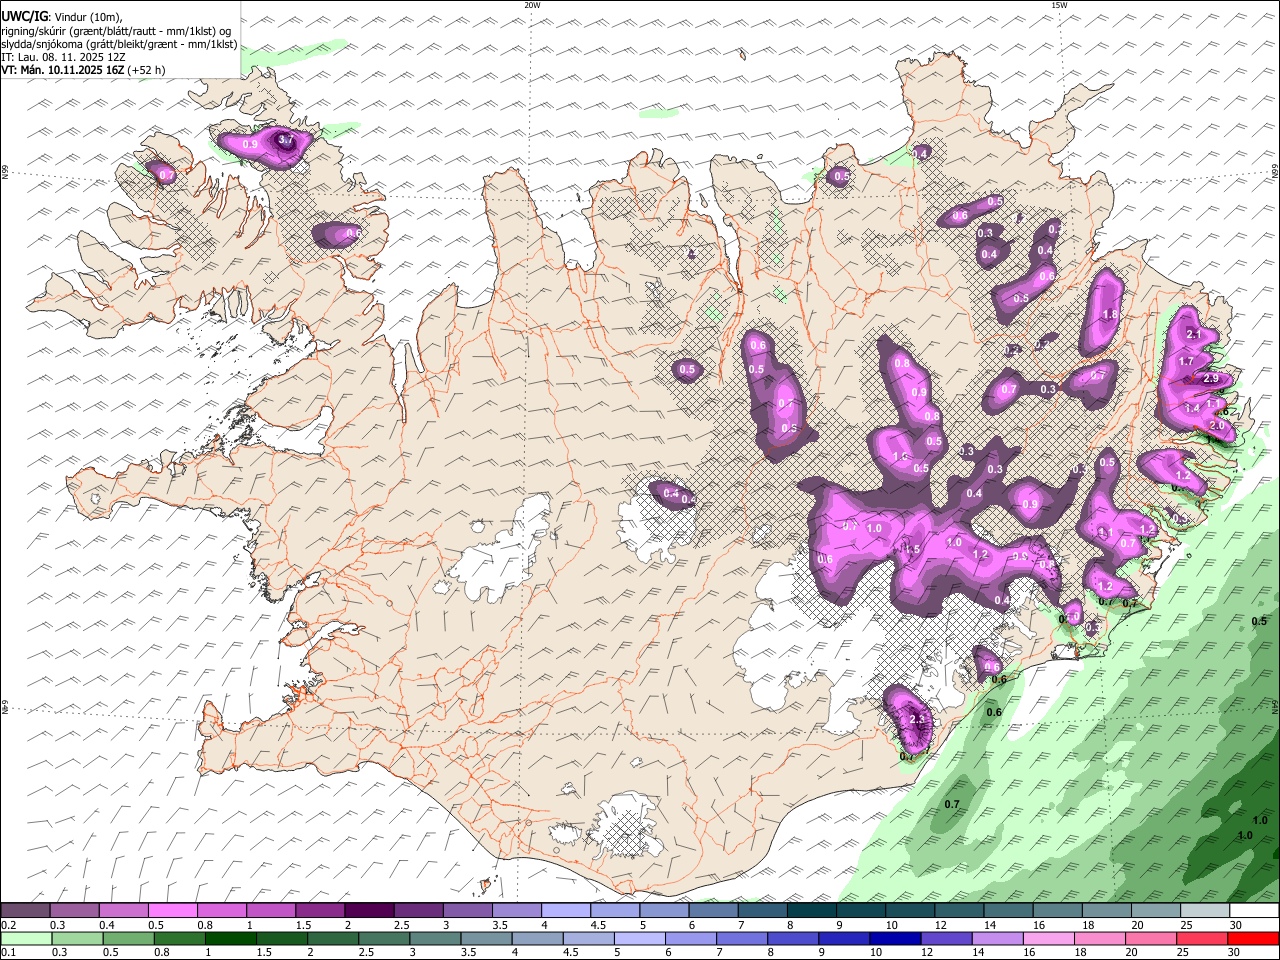This screenshot has height=960, width=1280.
Task: Click the white 30 swatch in upper legend
Action: (x=1252, y=911)
